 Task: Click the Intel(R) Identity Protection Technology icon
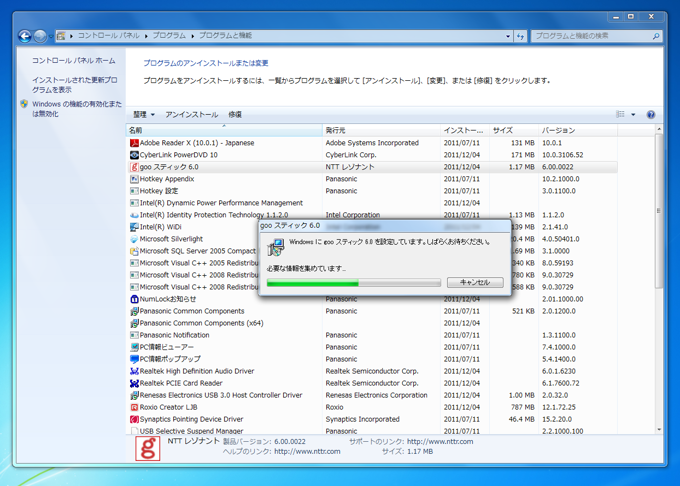pyautogui.click(x=134, y=215)
